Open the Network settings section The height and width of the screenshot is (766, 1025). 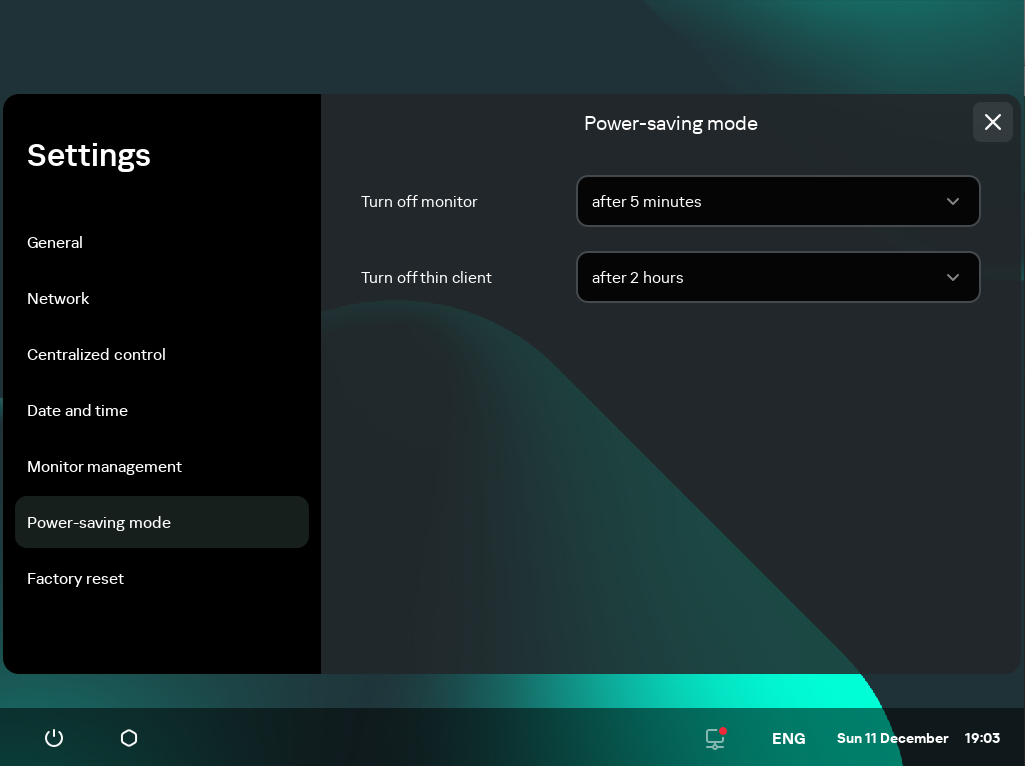click(x=58, y=298)
